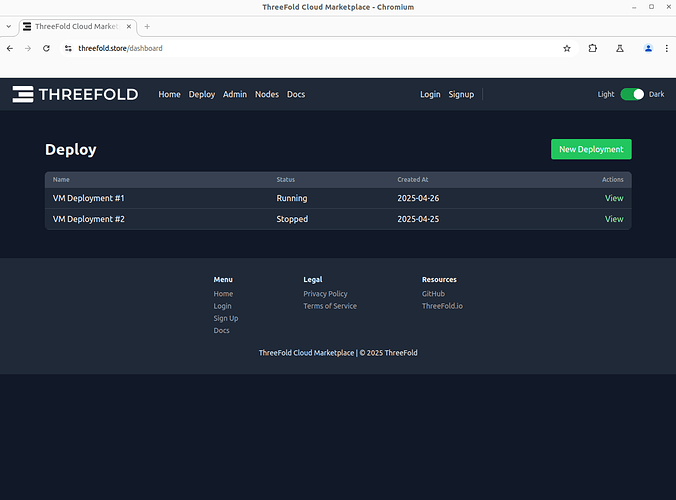Click the Resources footer heading
The image size is (676, 500).
coord(439,280)
